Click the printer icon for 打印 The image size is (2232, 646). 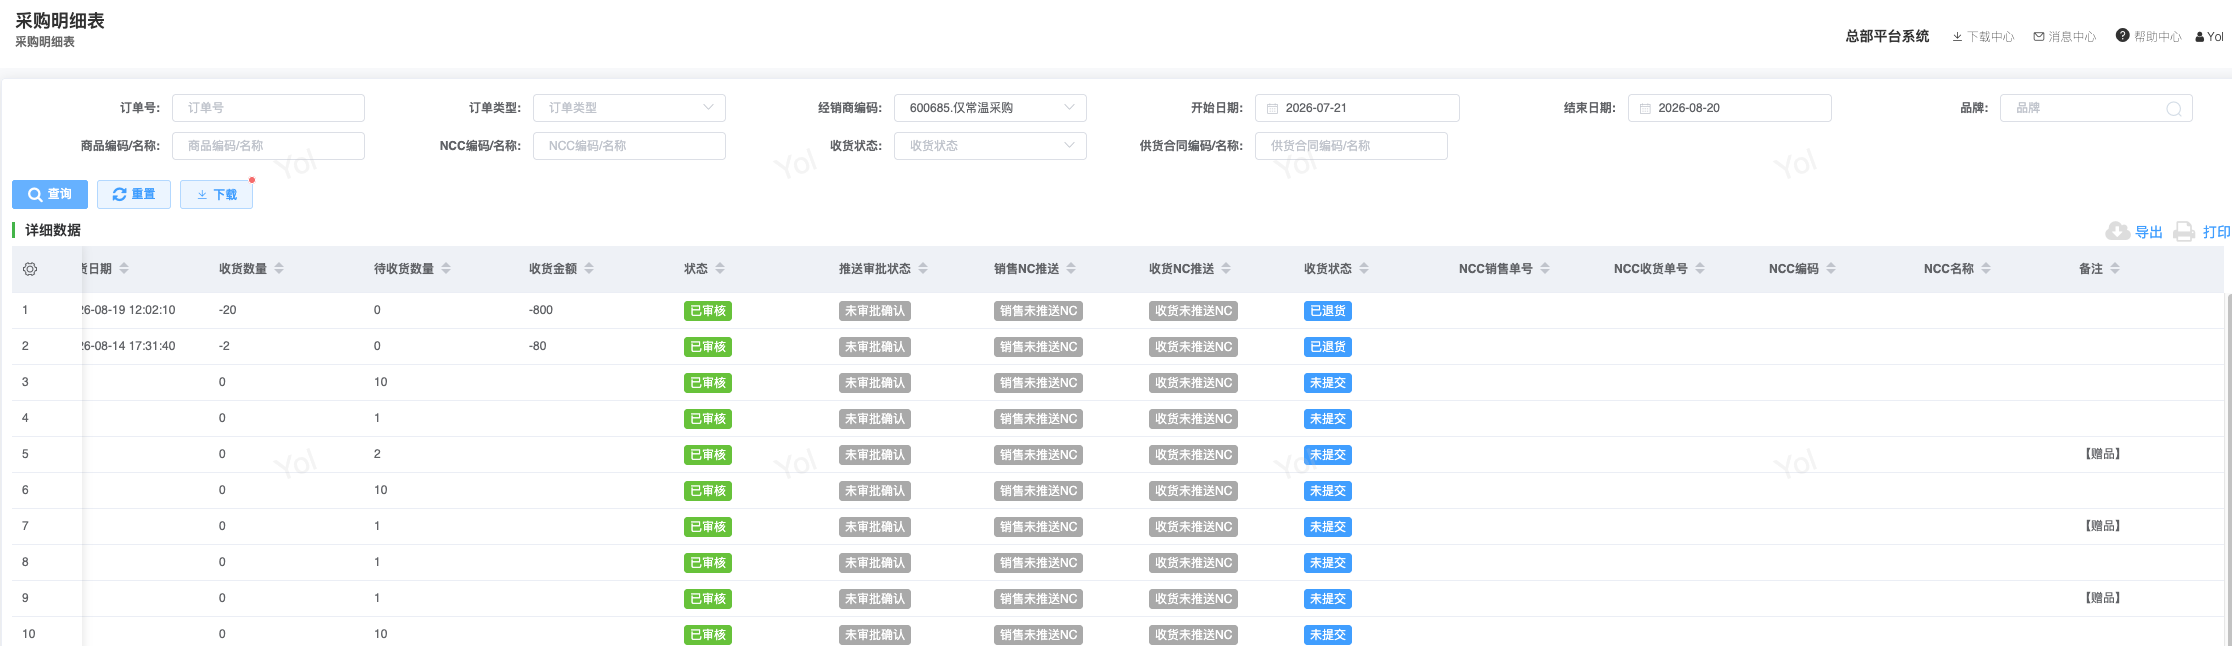2184,231
